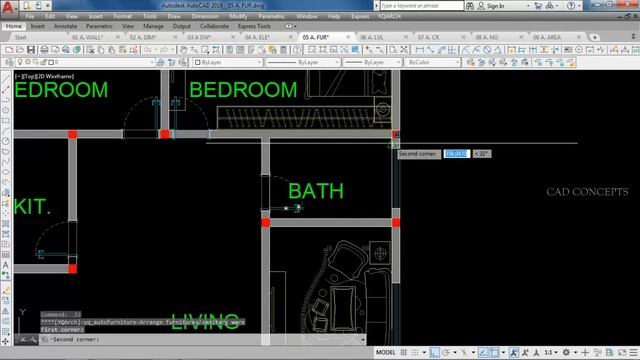Click the Cut scissors icon
640x360 pixels.
pyautogui.click(x=90, y=50)
